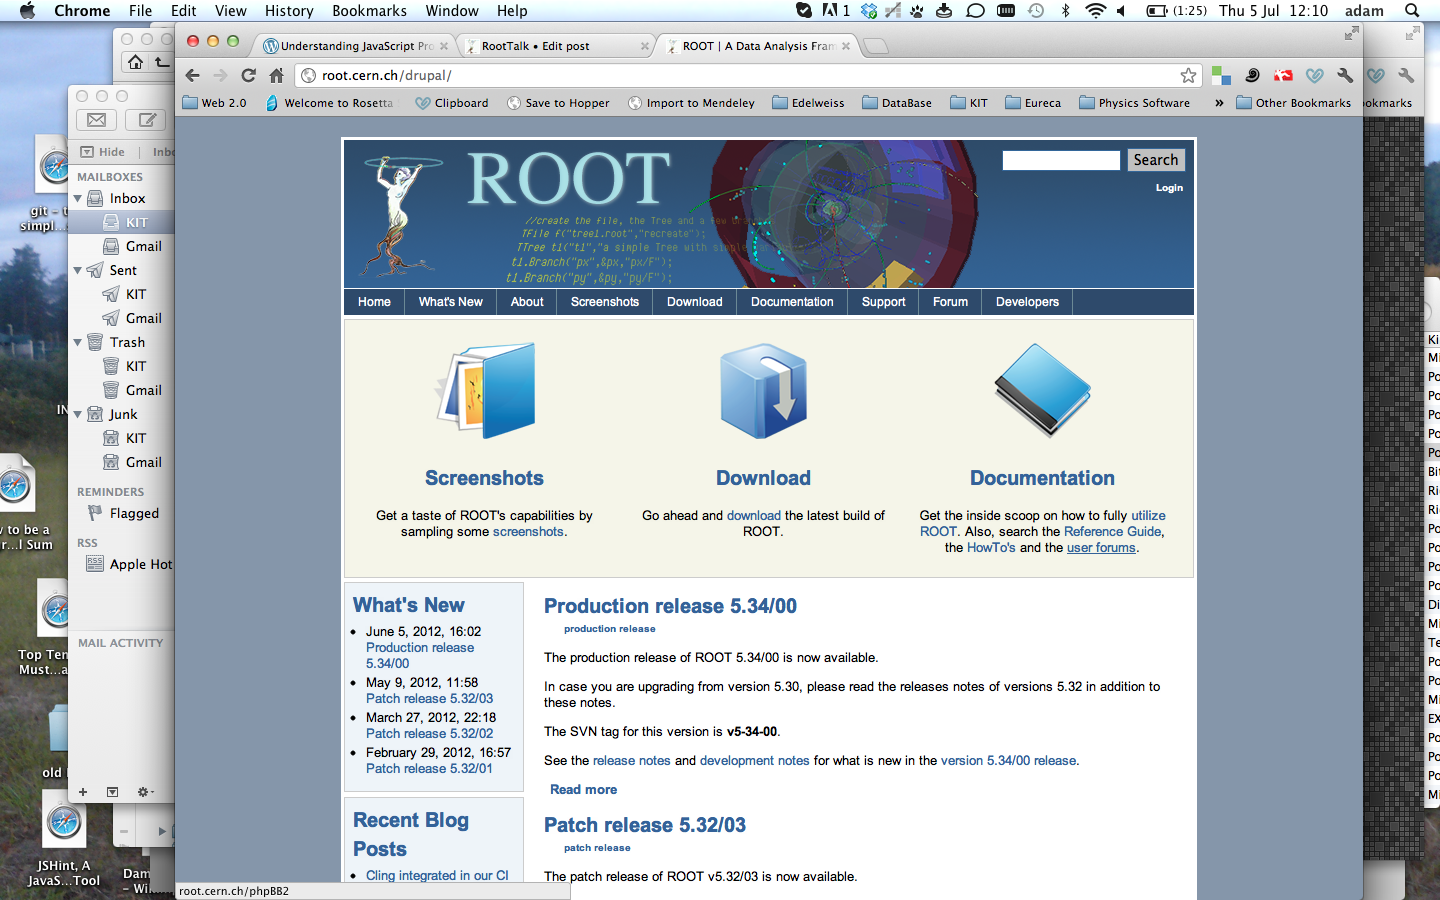Screen dimensions: 1440x900
Task: Open Chrome's home page button
Action: pos(277,75)
